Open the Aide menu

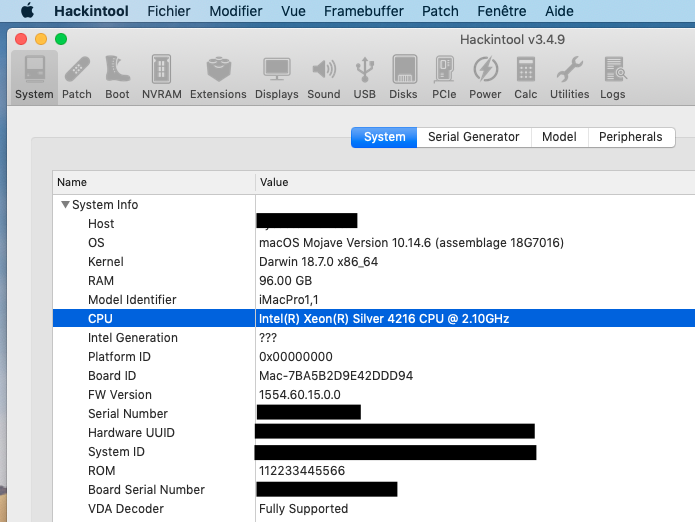click(559, 11)
